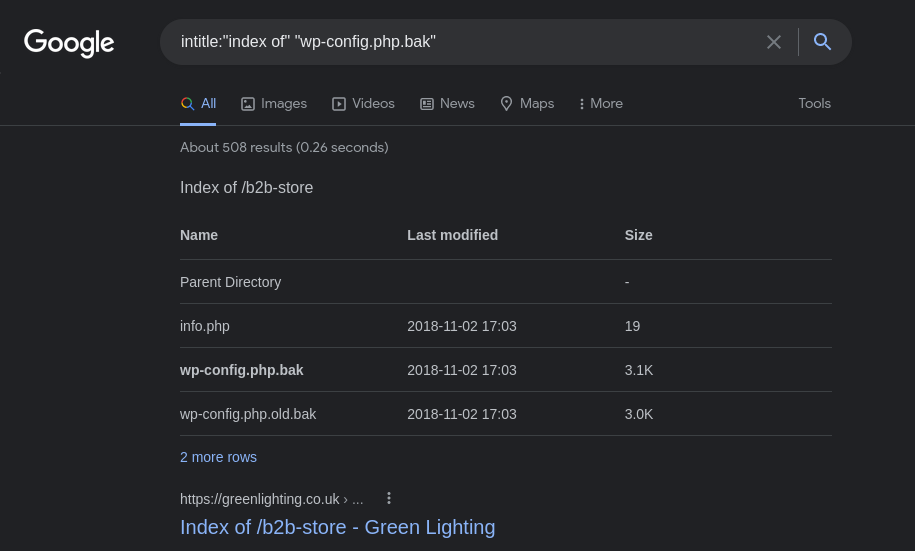Click the 'Name' column header
The image size is (915, 551).
(199, 235)
